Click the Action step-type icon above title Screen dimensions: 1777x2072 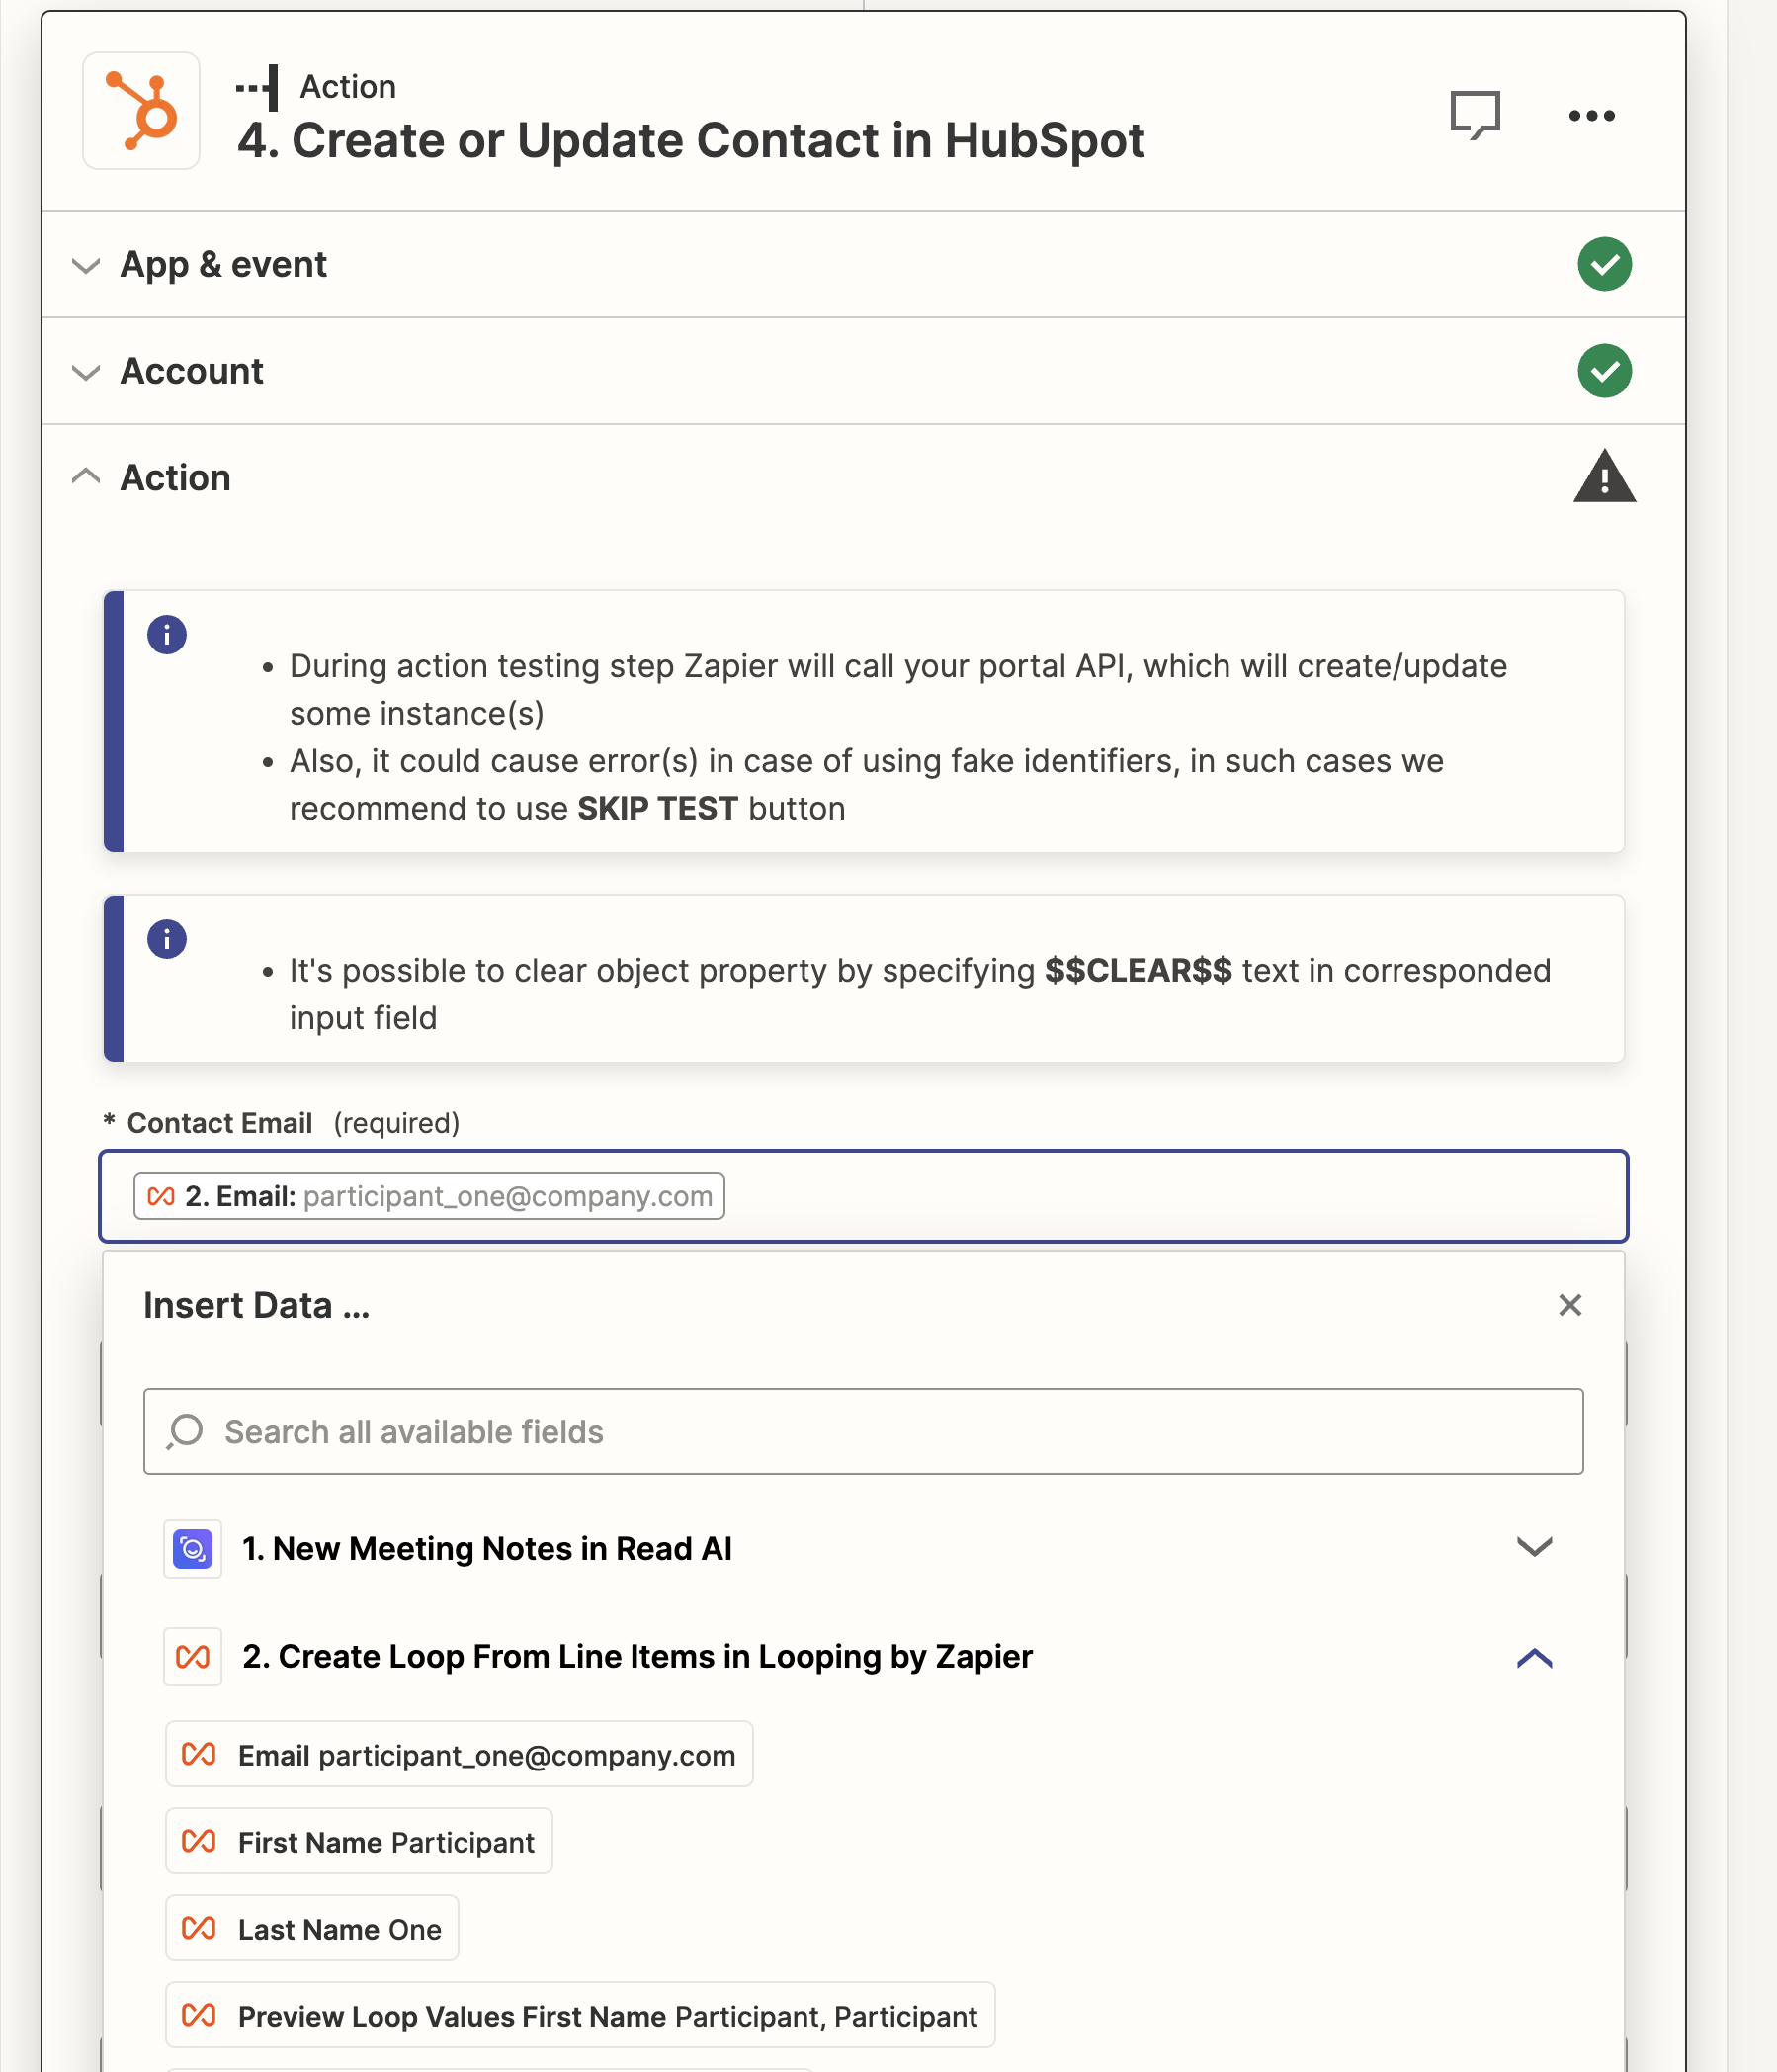pos(258,87)
